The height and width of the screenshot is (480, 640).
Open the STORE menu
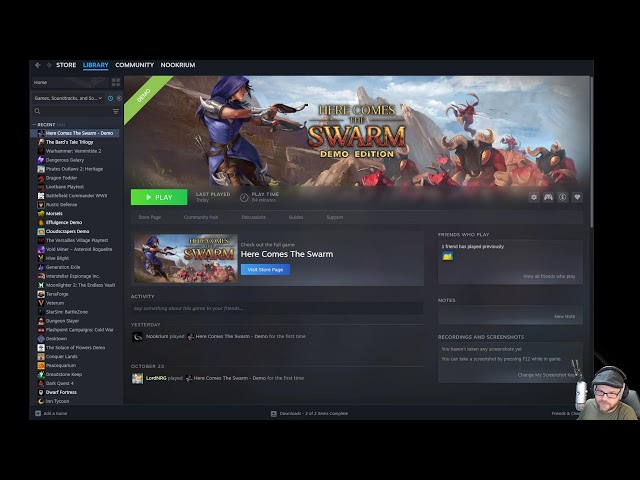[x=66, y=65]
